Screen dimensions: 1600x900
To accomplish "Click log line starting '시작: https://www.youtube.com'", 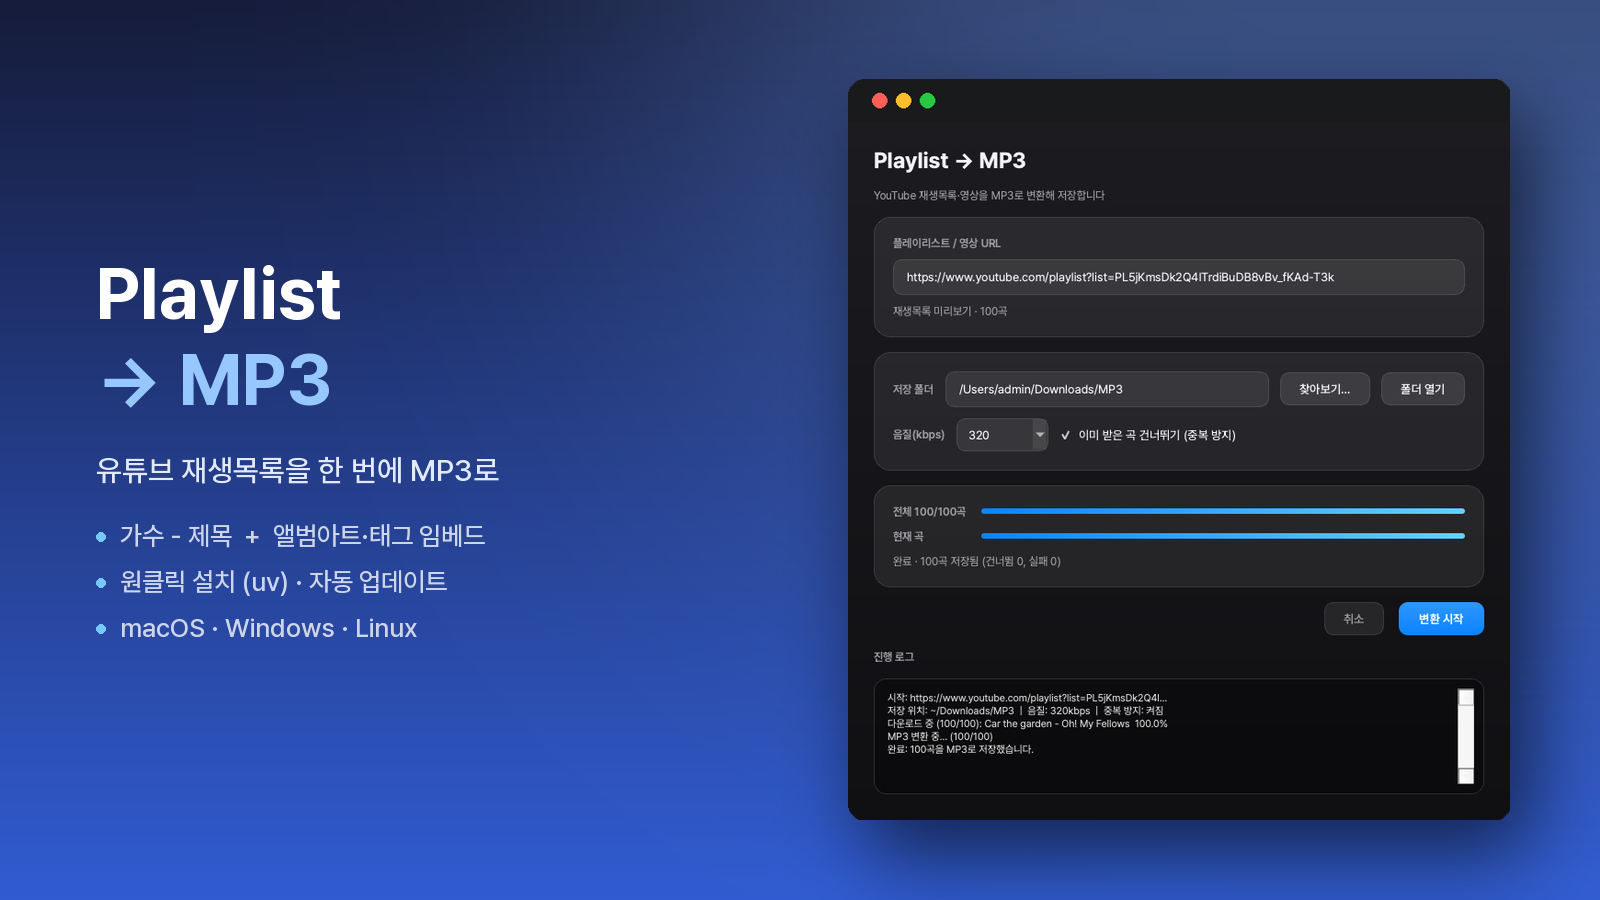I will 1027,698.
